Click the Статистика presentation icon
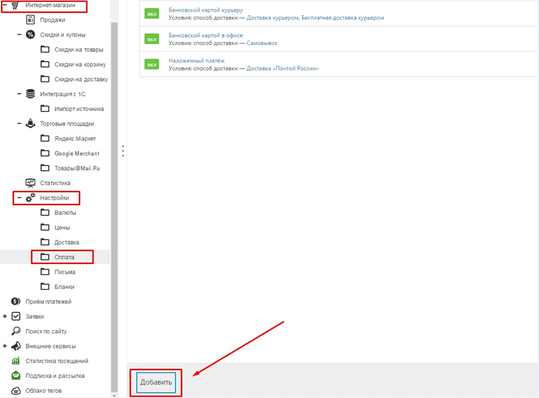 pos(30,183)
